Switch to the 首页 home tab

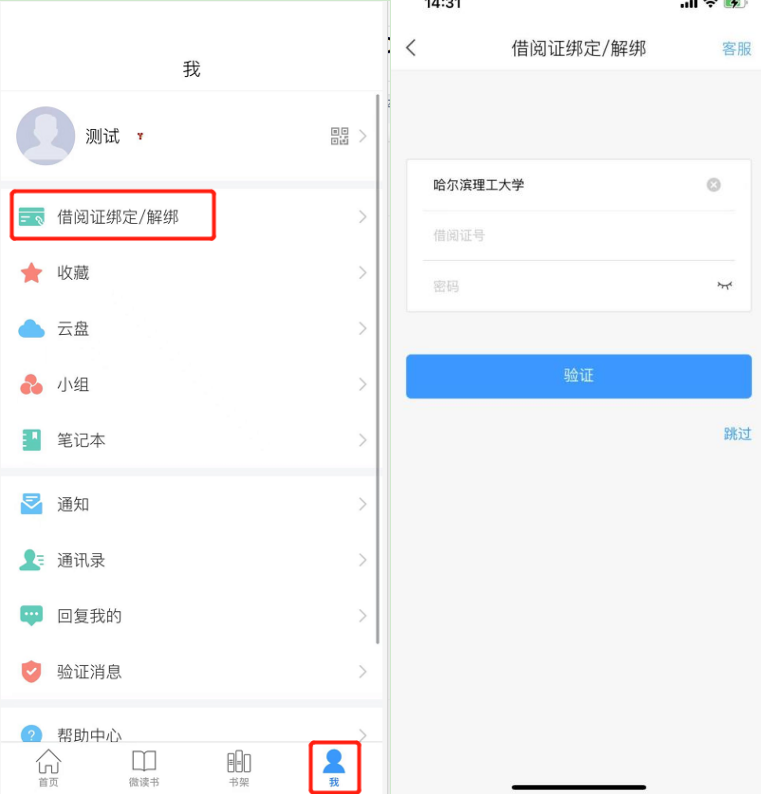pyautogui.click(x=49, y=768)
